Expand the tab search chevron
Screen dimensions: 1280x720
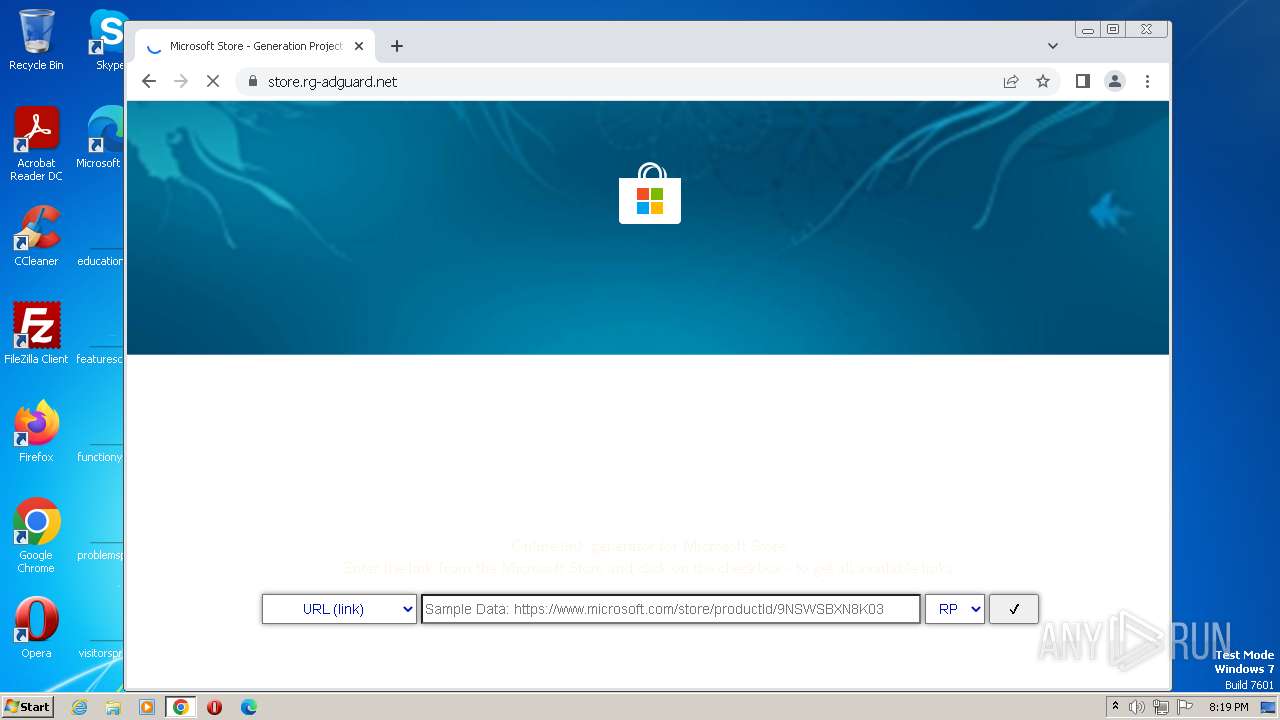click(1053, 46)
